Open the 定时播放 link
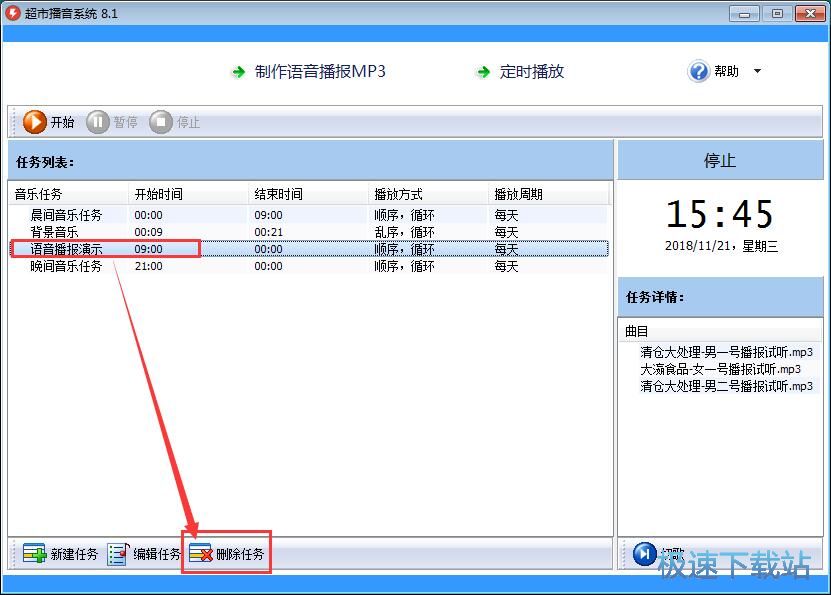Image resolution: width=831 pixels, height=595 pixels. [532, 72]
